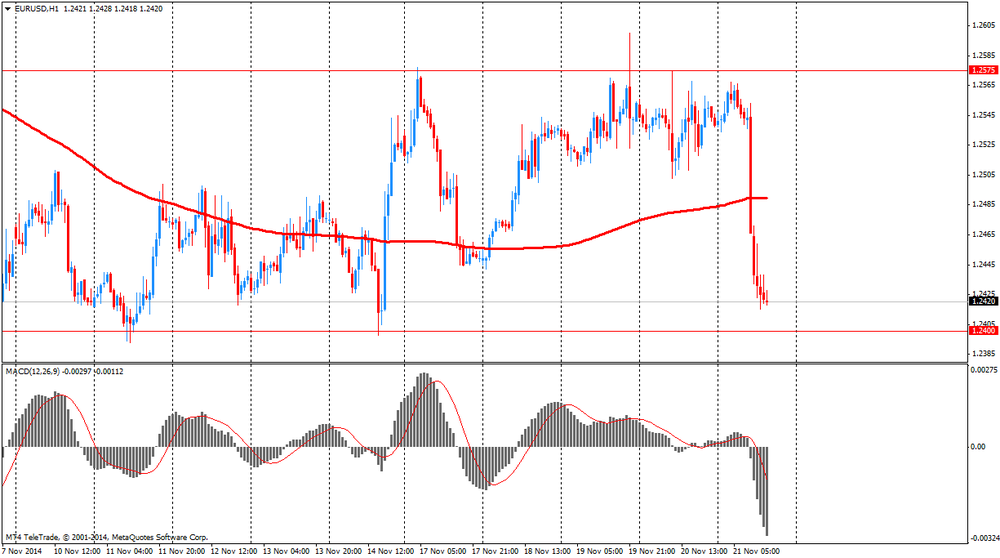Click the 18 Nov 13:00 time label

(x=547, y=551)
